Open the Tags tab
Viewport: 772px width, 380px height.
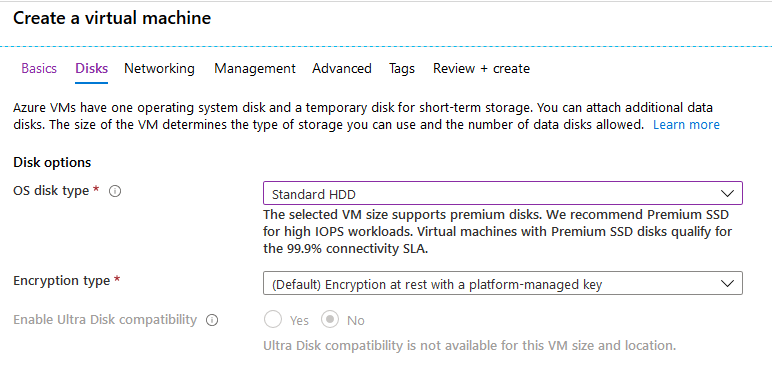tap(402, 68)
